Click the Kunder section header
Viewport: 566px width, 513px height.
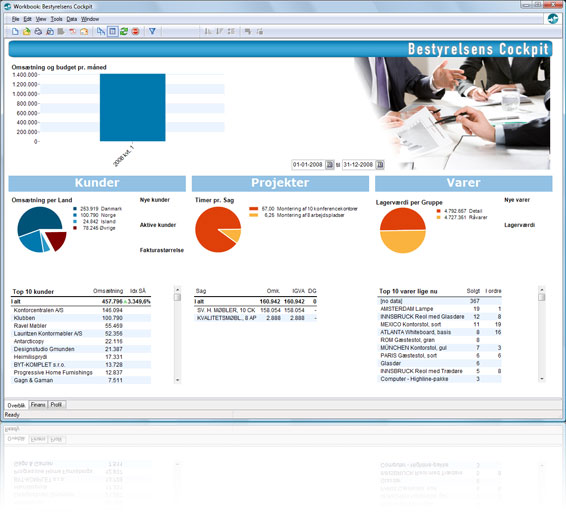tap(97, 183)
